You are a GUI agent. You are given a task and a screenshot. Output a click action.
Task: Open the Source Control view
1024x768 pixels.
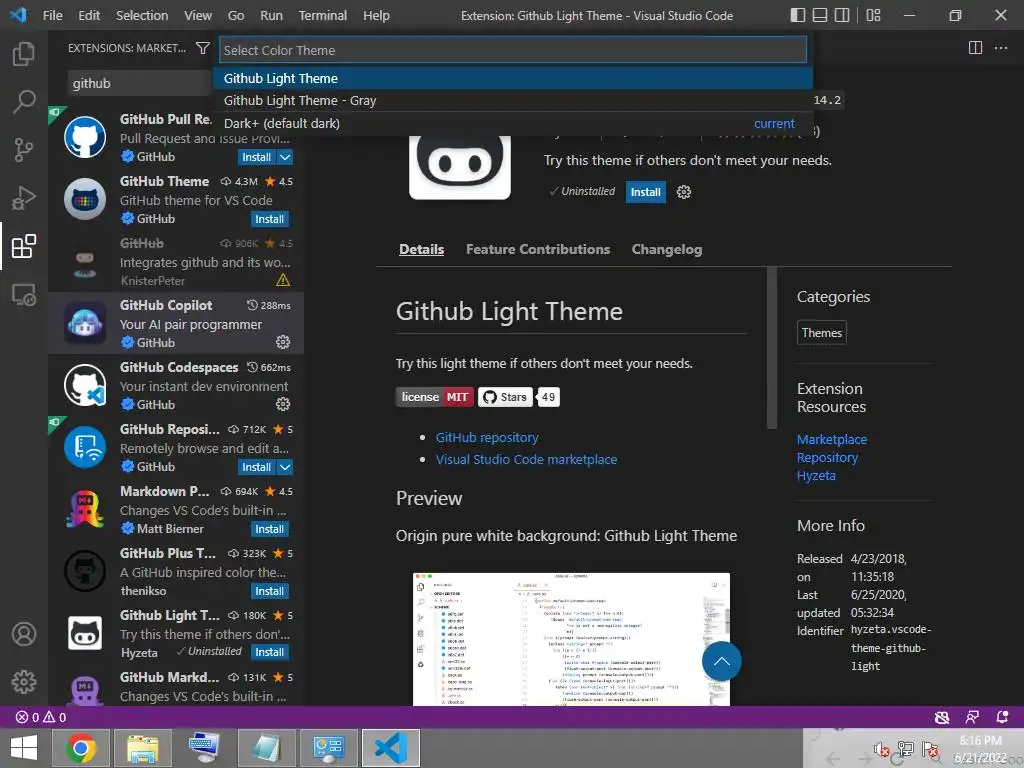click(x=24, y=150)
